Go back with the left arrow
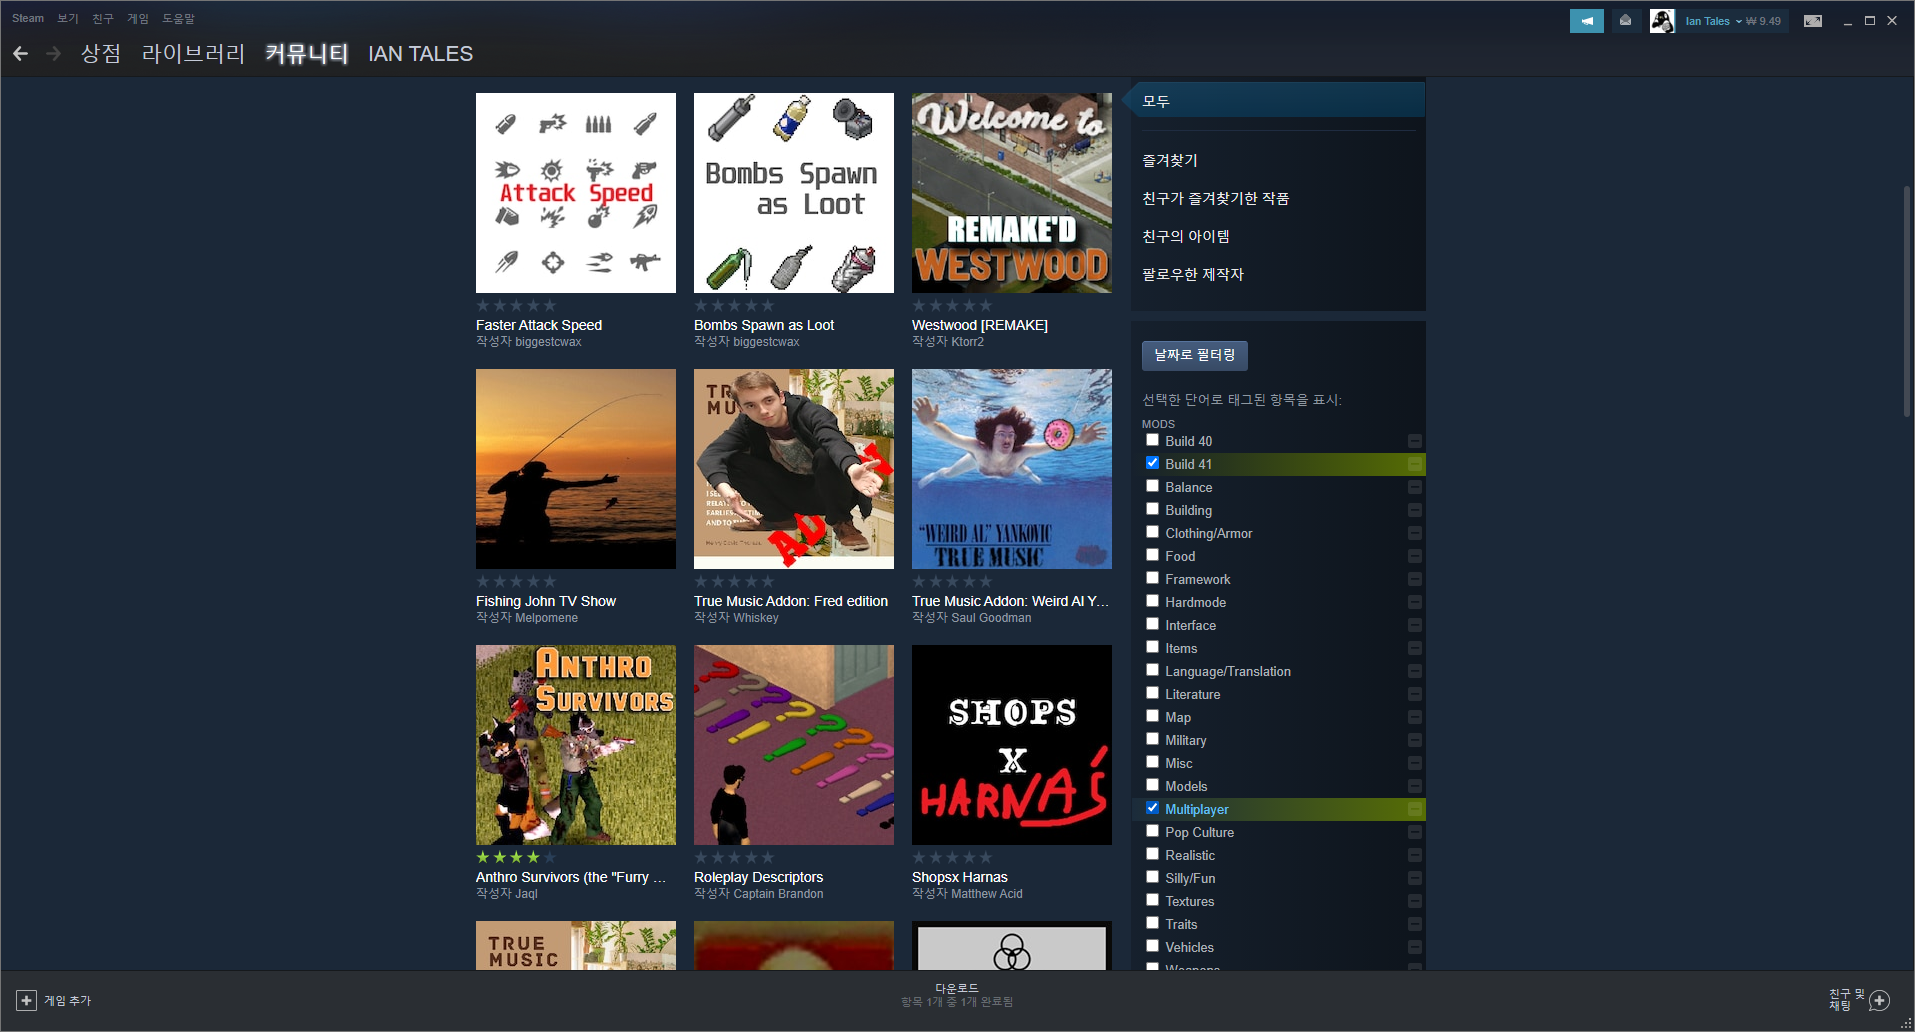1915x1032 pixels. pyautogui.click(x=20, y=54)
